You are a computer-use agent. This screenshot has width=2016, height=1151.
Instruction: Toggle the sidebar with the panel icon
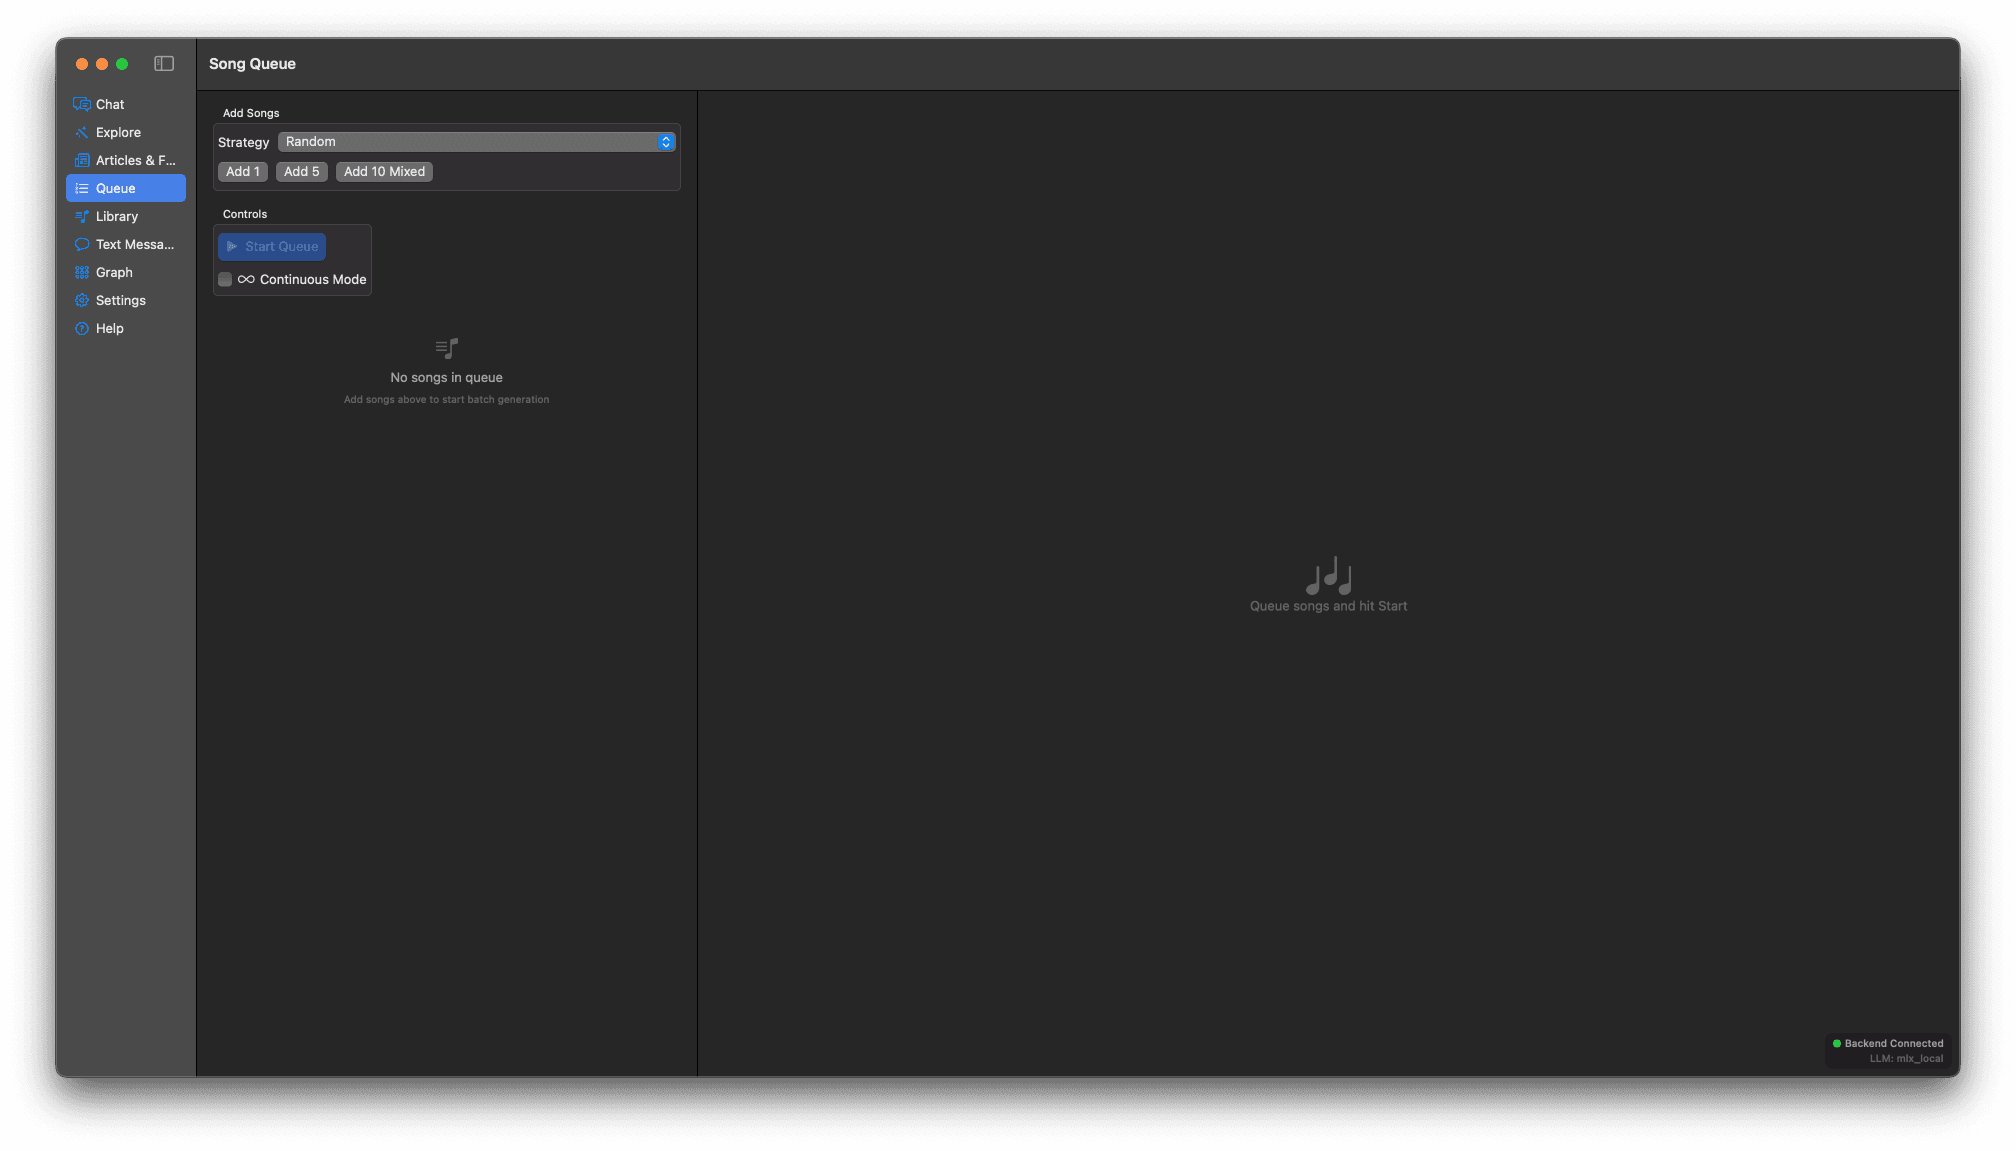click(164, 64)
